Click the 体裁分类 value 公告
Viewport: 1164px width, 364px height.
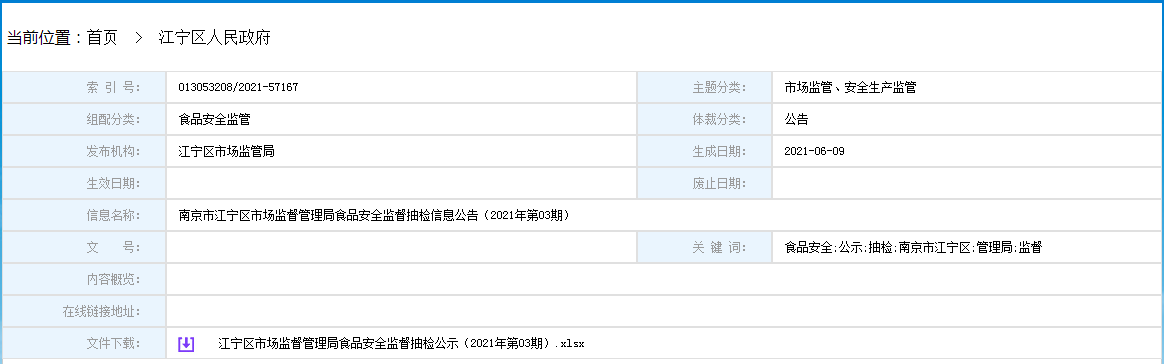click(x=796, y=120)
